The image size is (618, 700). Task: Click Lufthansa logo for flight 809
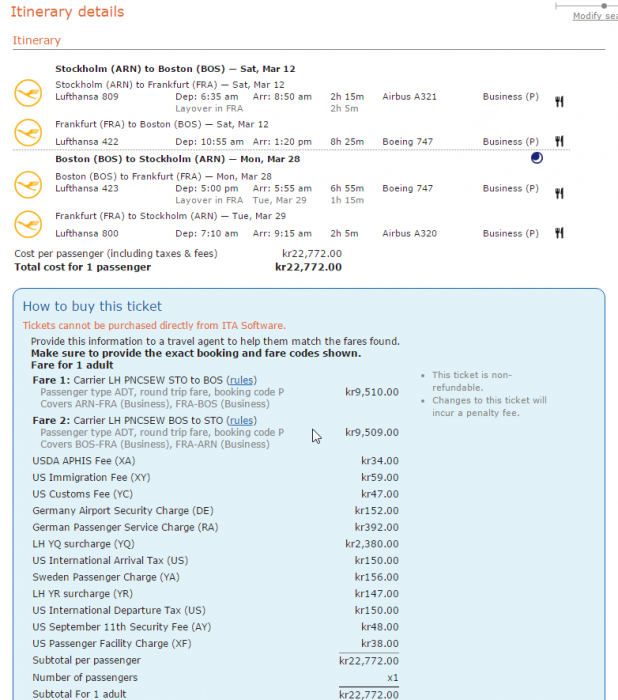(28, 93)
